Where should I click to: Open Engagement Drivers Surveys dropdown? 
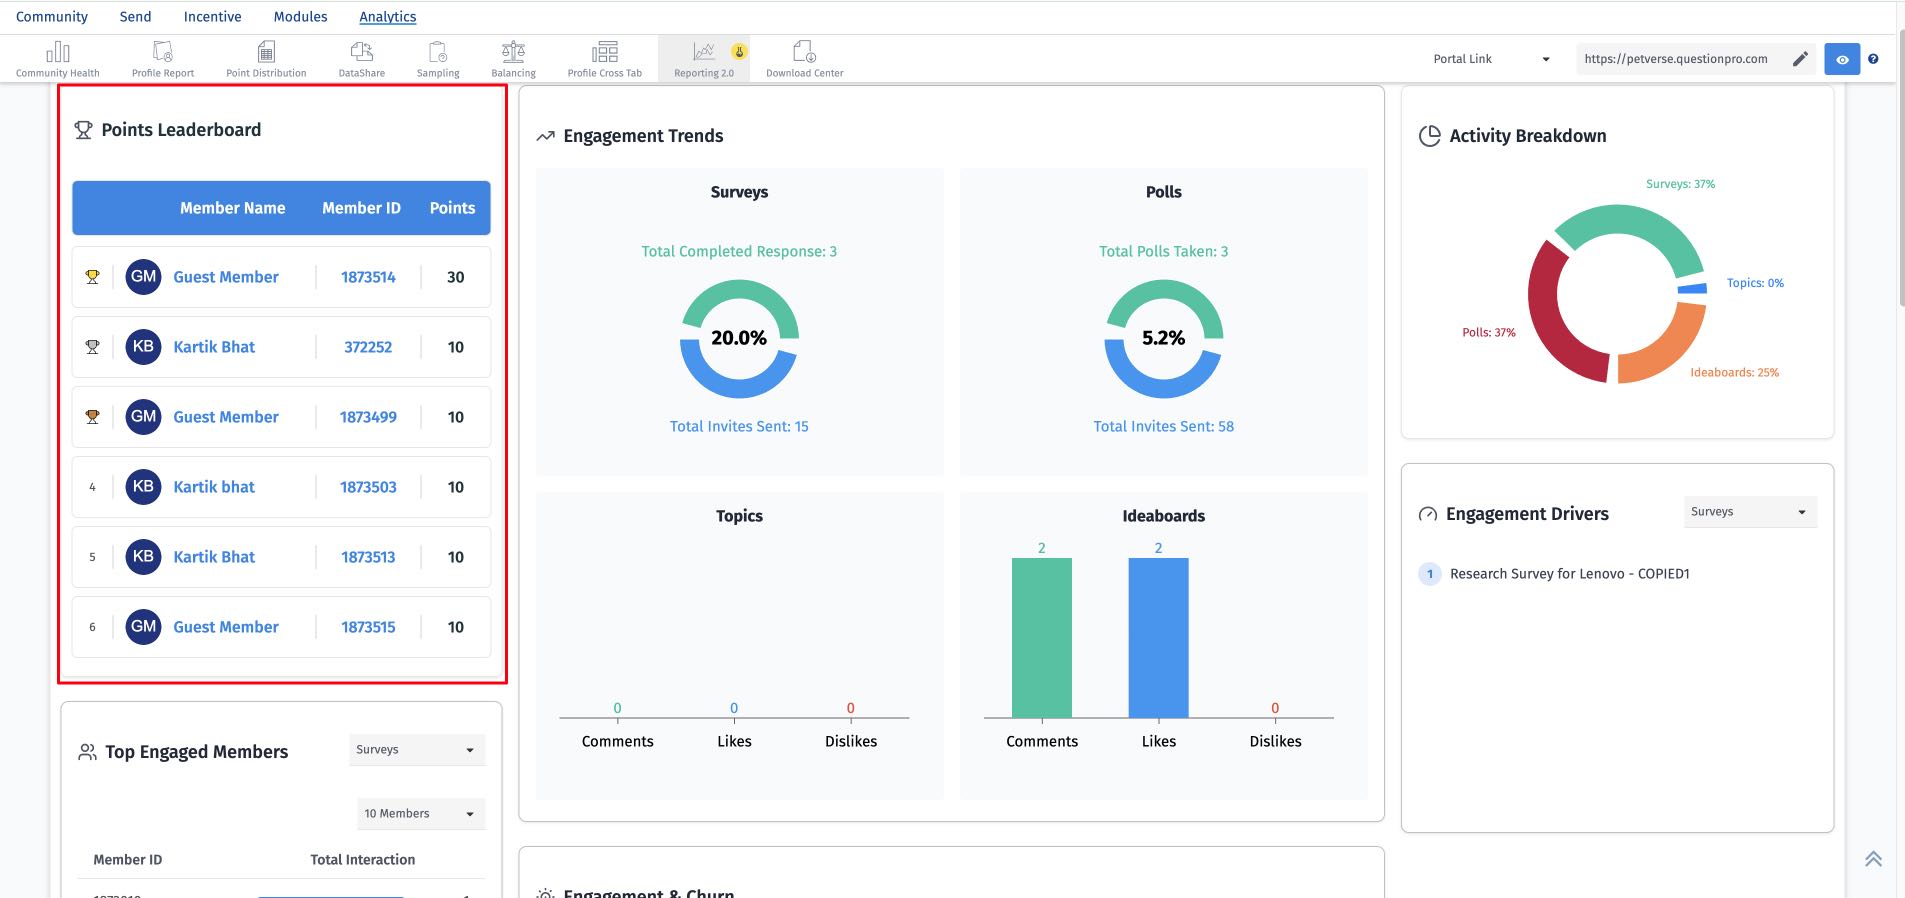click(1750, 512)
